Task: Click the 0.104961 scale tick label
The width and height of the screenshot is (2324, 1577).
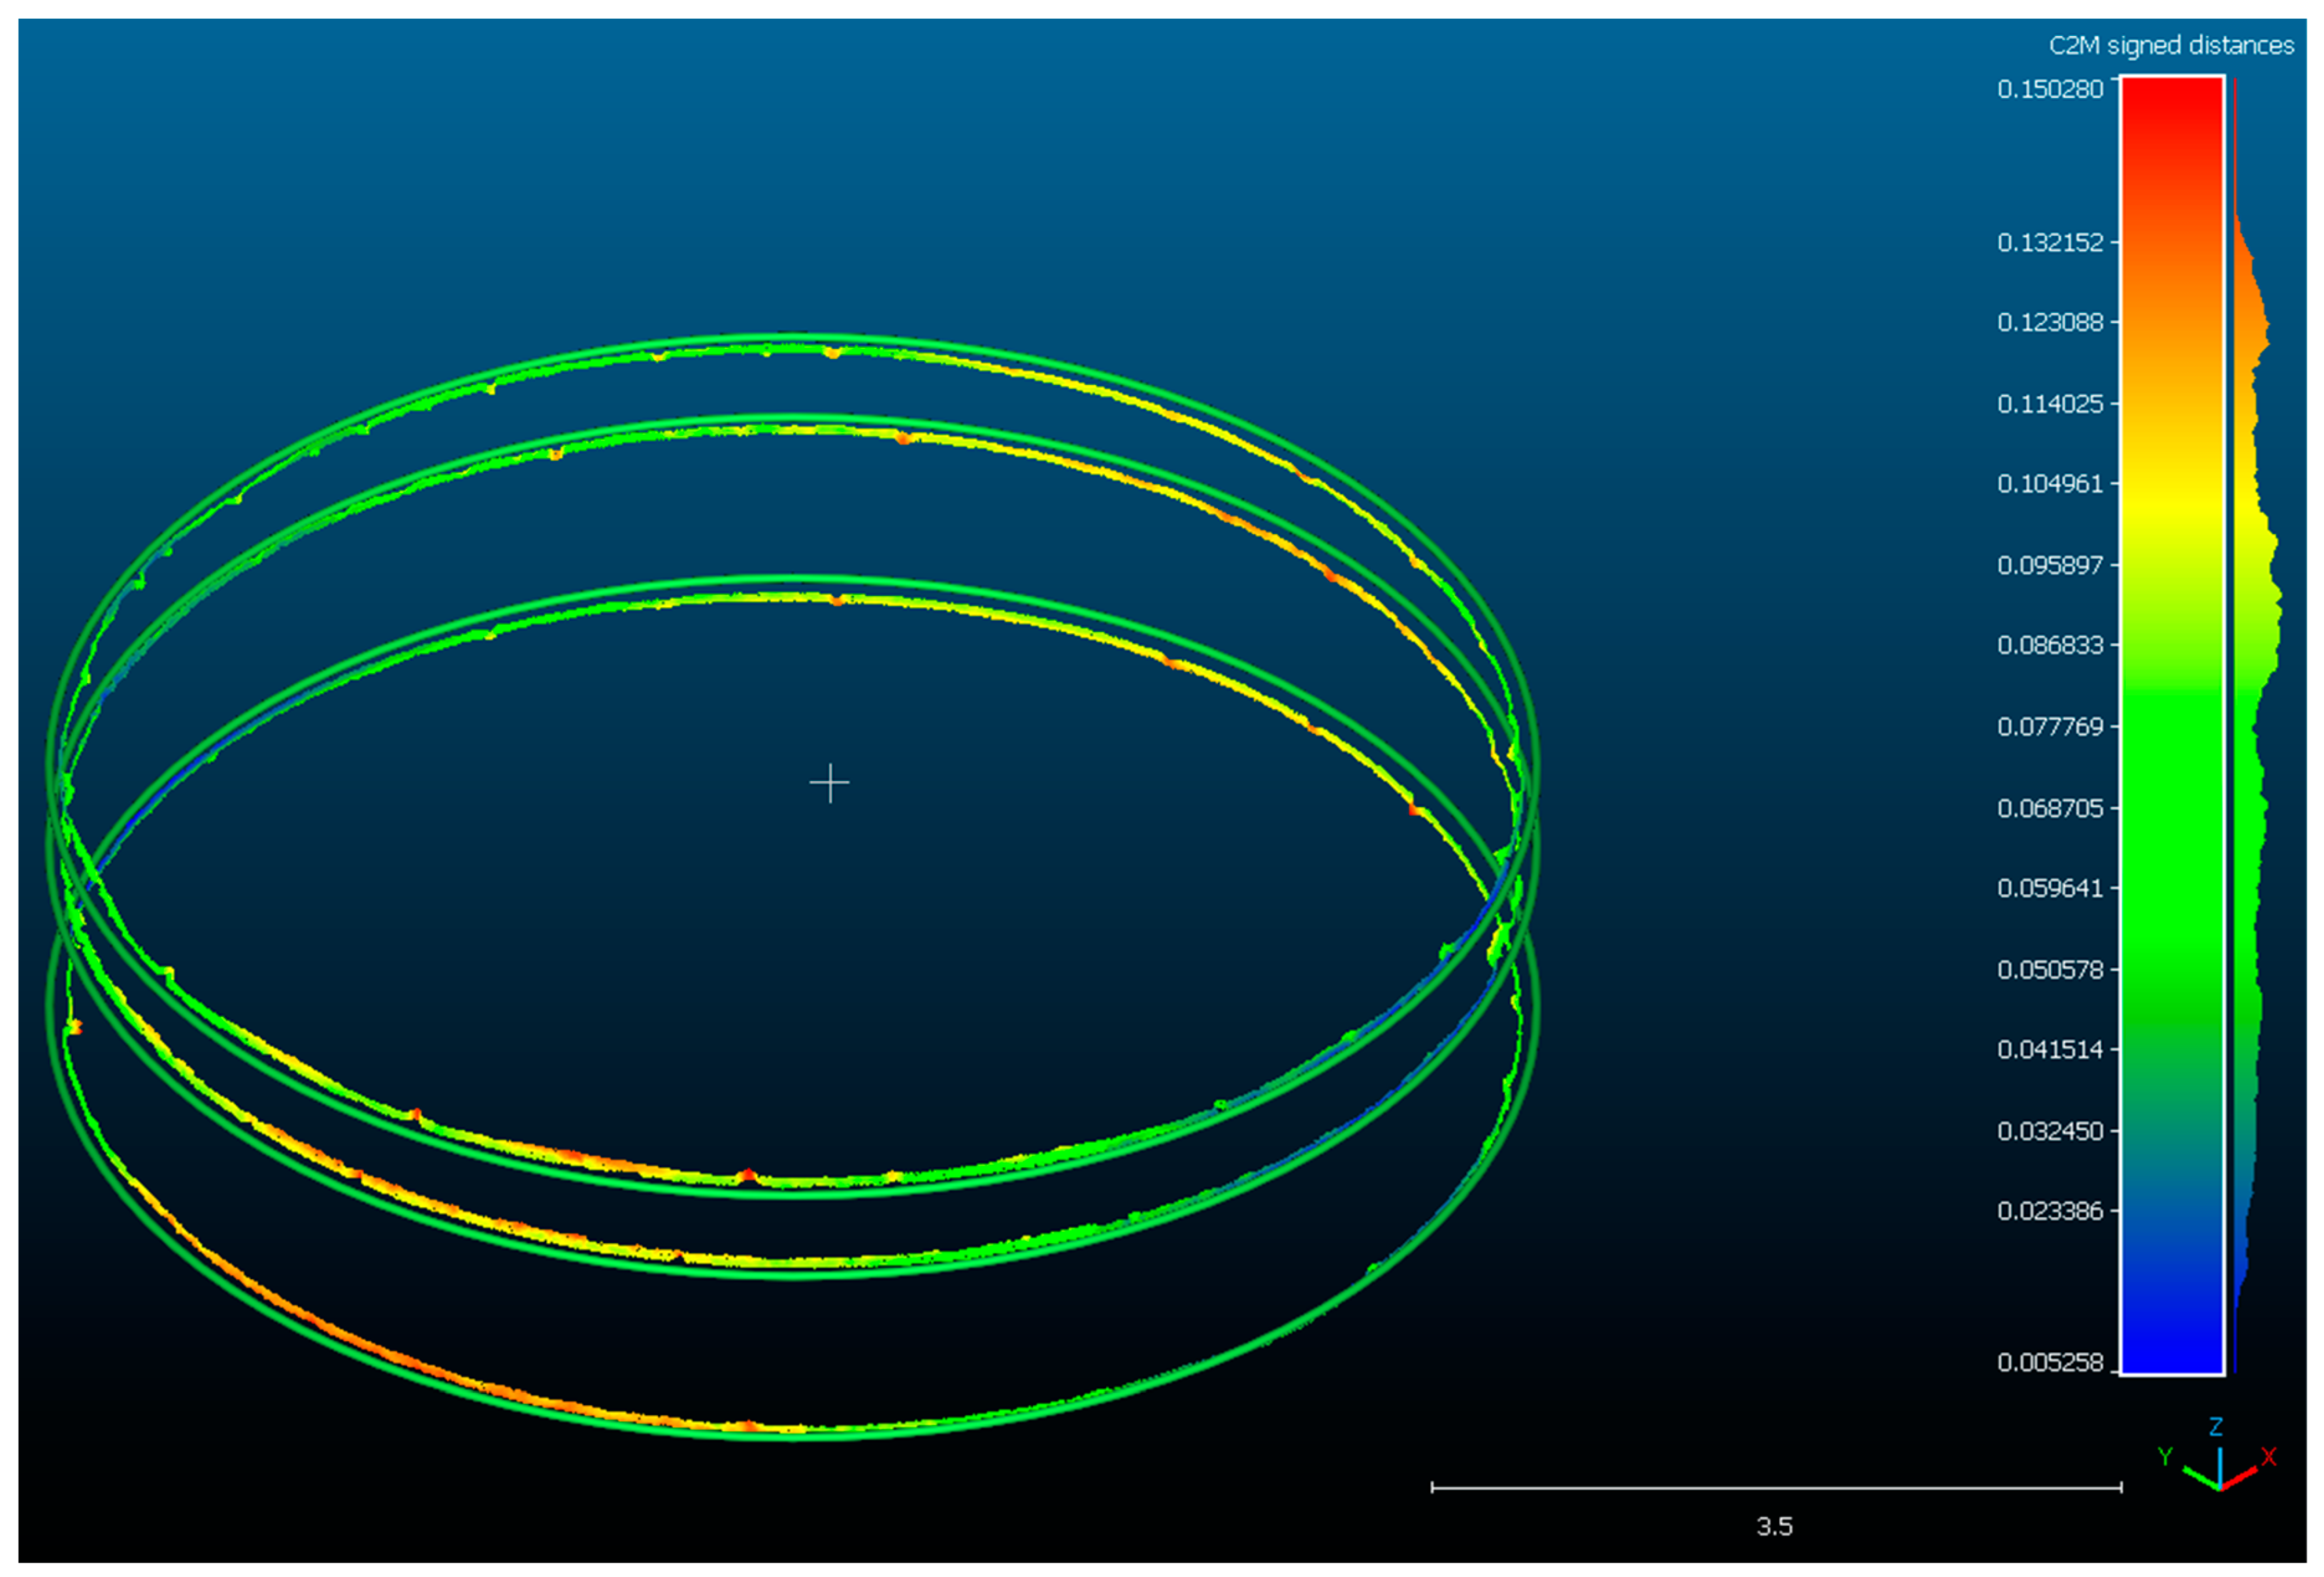Action: tap(2050, 484)
